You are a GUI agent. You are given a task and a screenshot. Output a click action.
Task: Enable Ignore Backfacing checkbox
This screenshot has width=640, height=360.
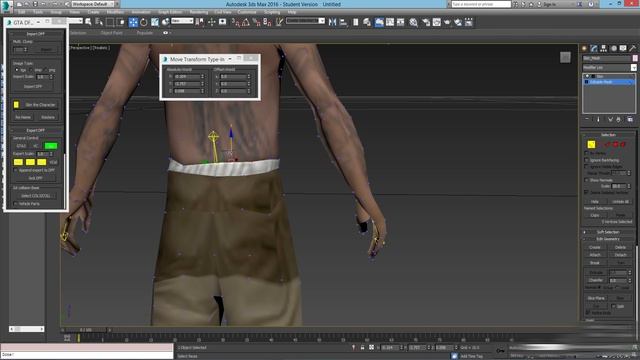(587, 160)
